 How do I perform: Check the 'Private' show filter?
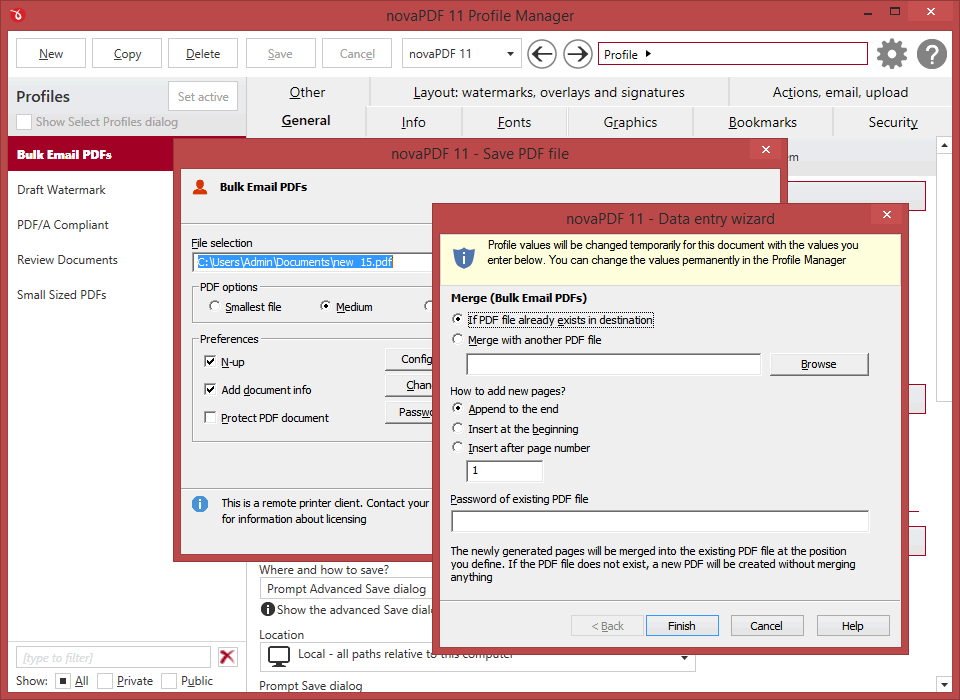[105, 680]
